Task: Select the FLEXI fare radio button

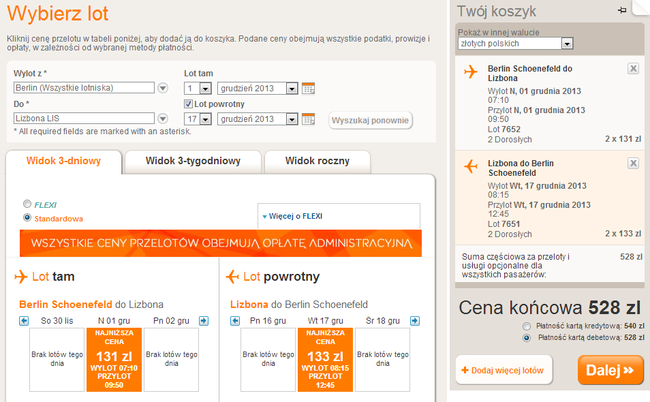Action: click(x=27, y=204)
